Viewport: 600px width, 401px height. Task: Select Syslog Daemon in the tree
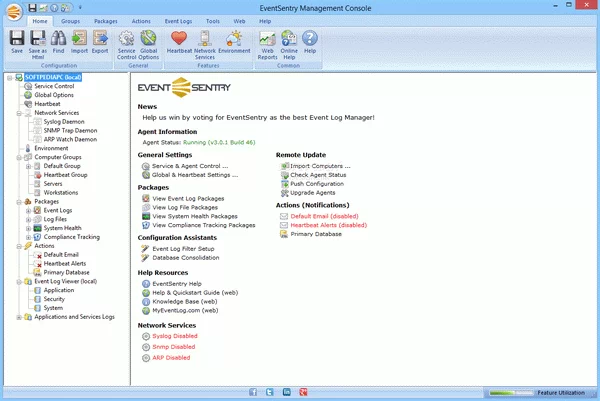(x=64, y=122)
